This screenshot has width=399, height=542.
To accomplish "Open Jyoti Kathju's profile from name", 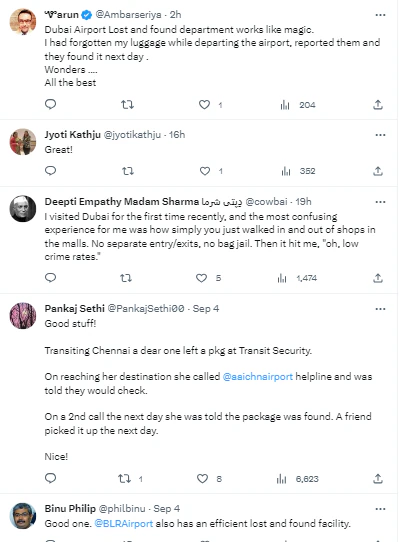I will (73, 134).
